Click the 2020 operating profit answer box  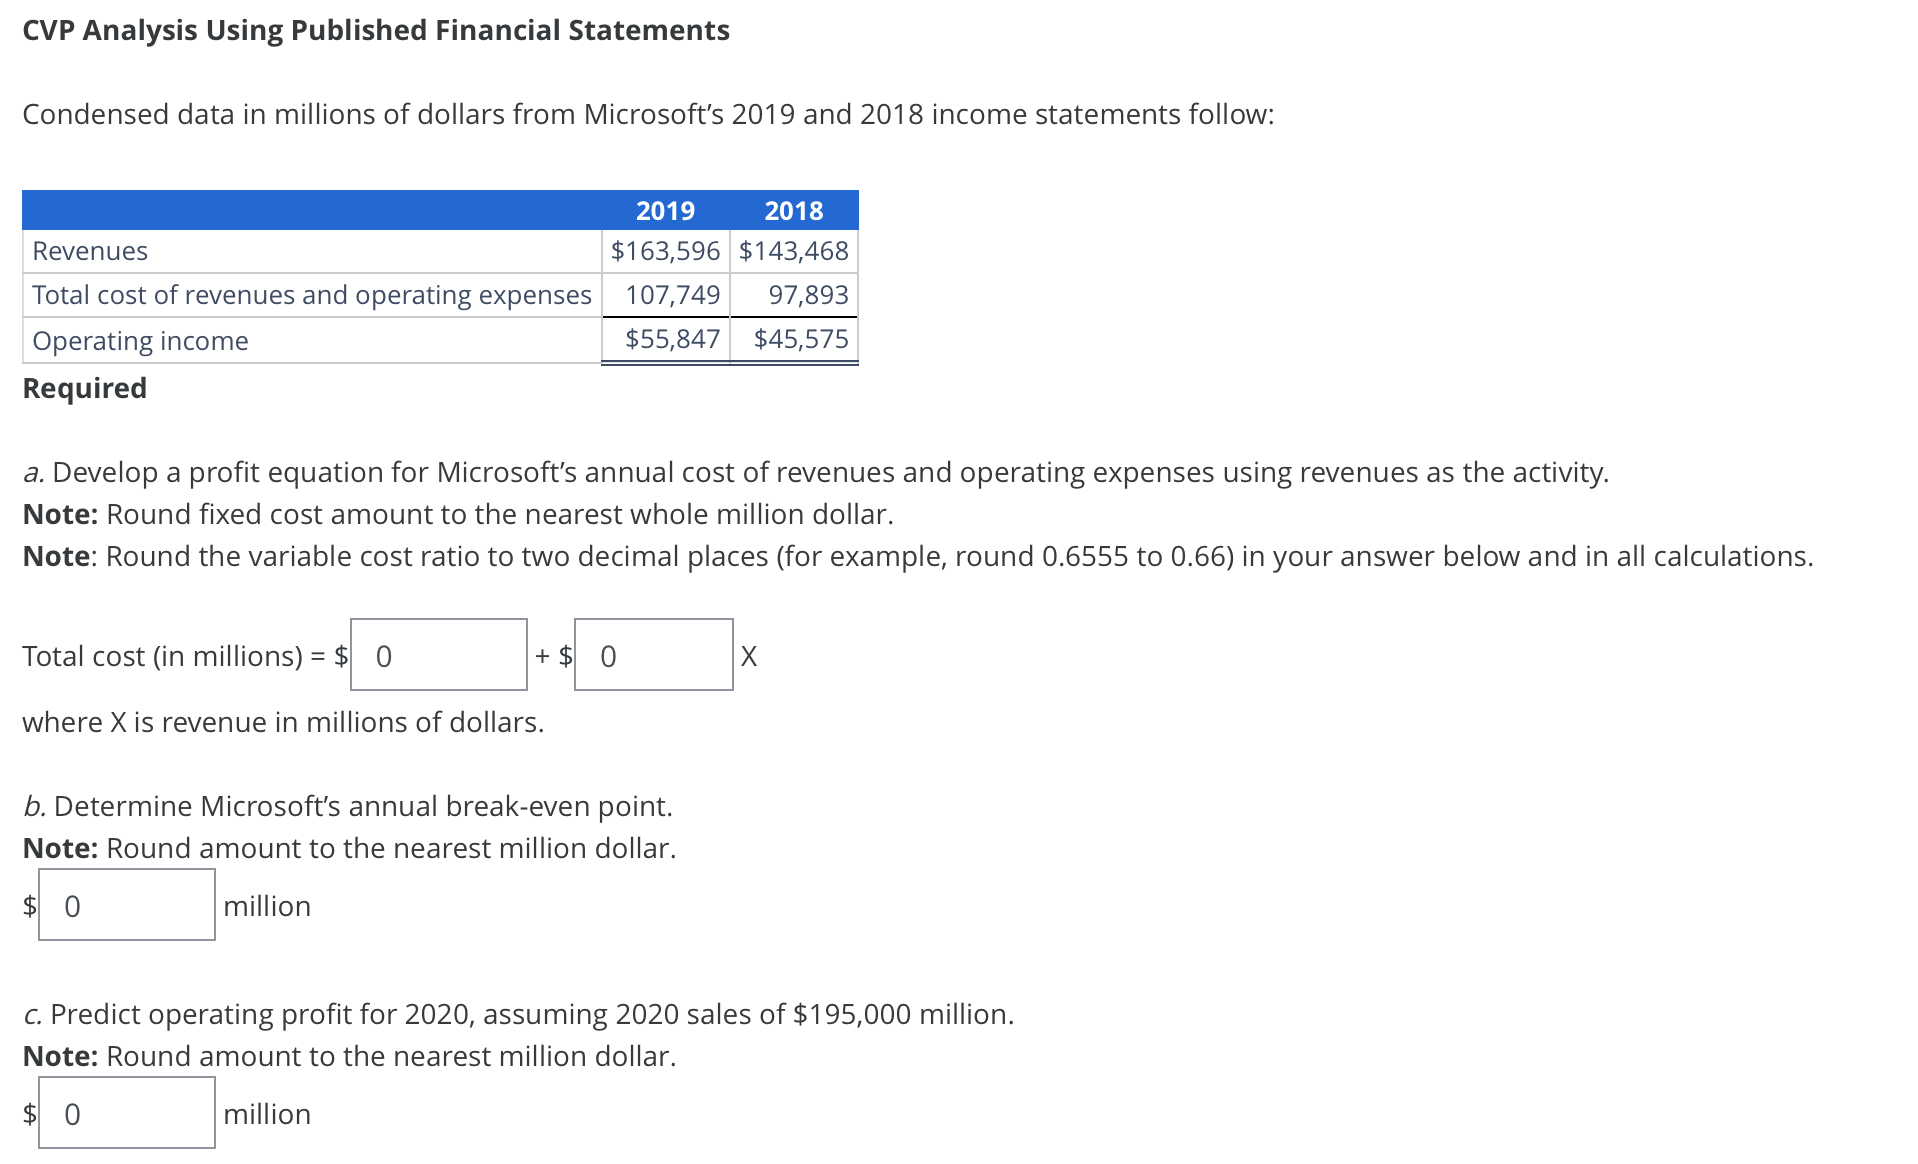(x=126, y=1113)
